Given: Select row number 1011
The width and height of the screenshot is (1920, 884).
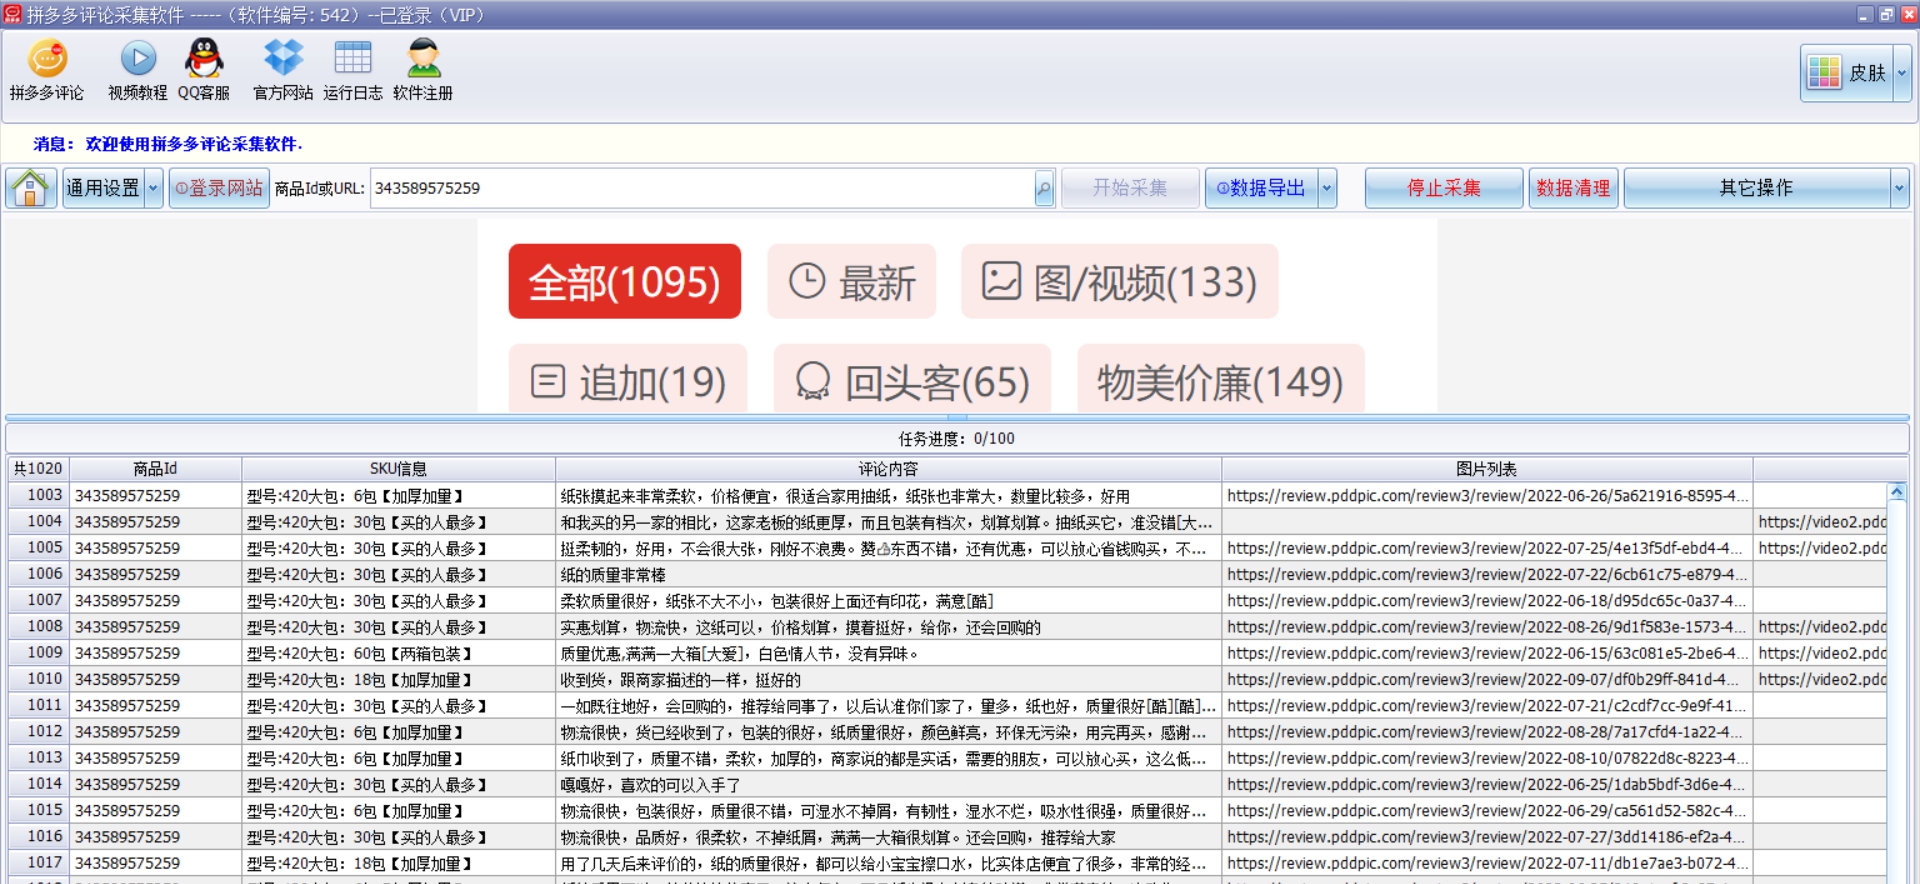Looking at the screenshot, I should pyautogui.click(x=38, y=705).
